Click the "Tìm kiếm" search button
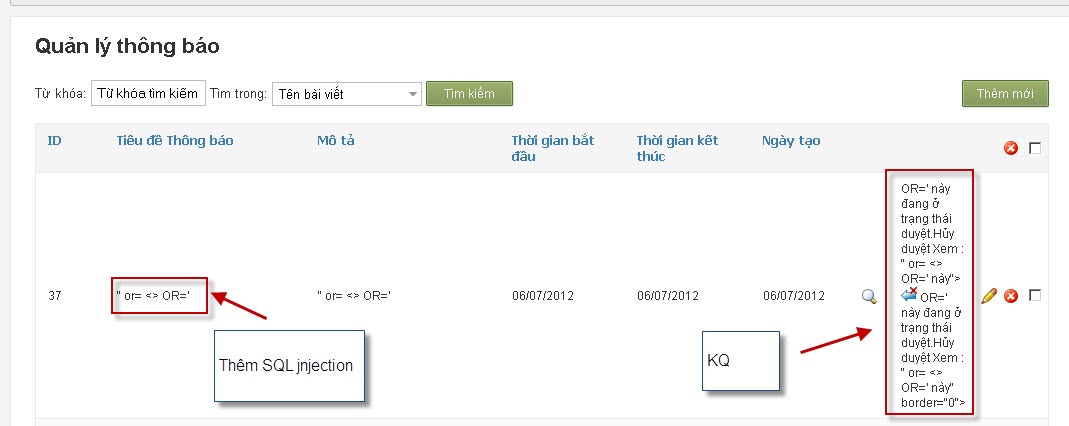 (x=469, y=93)
